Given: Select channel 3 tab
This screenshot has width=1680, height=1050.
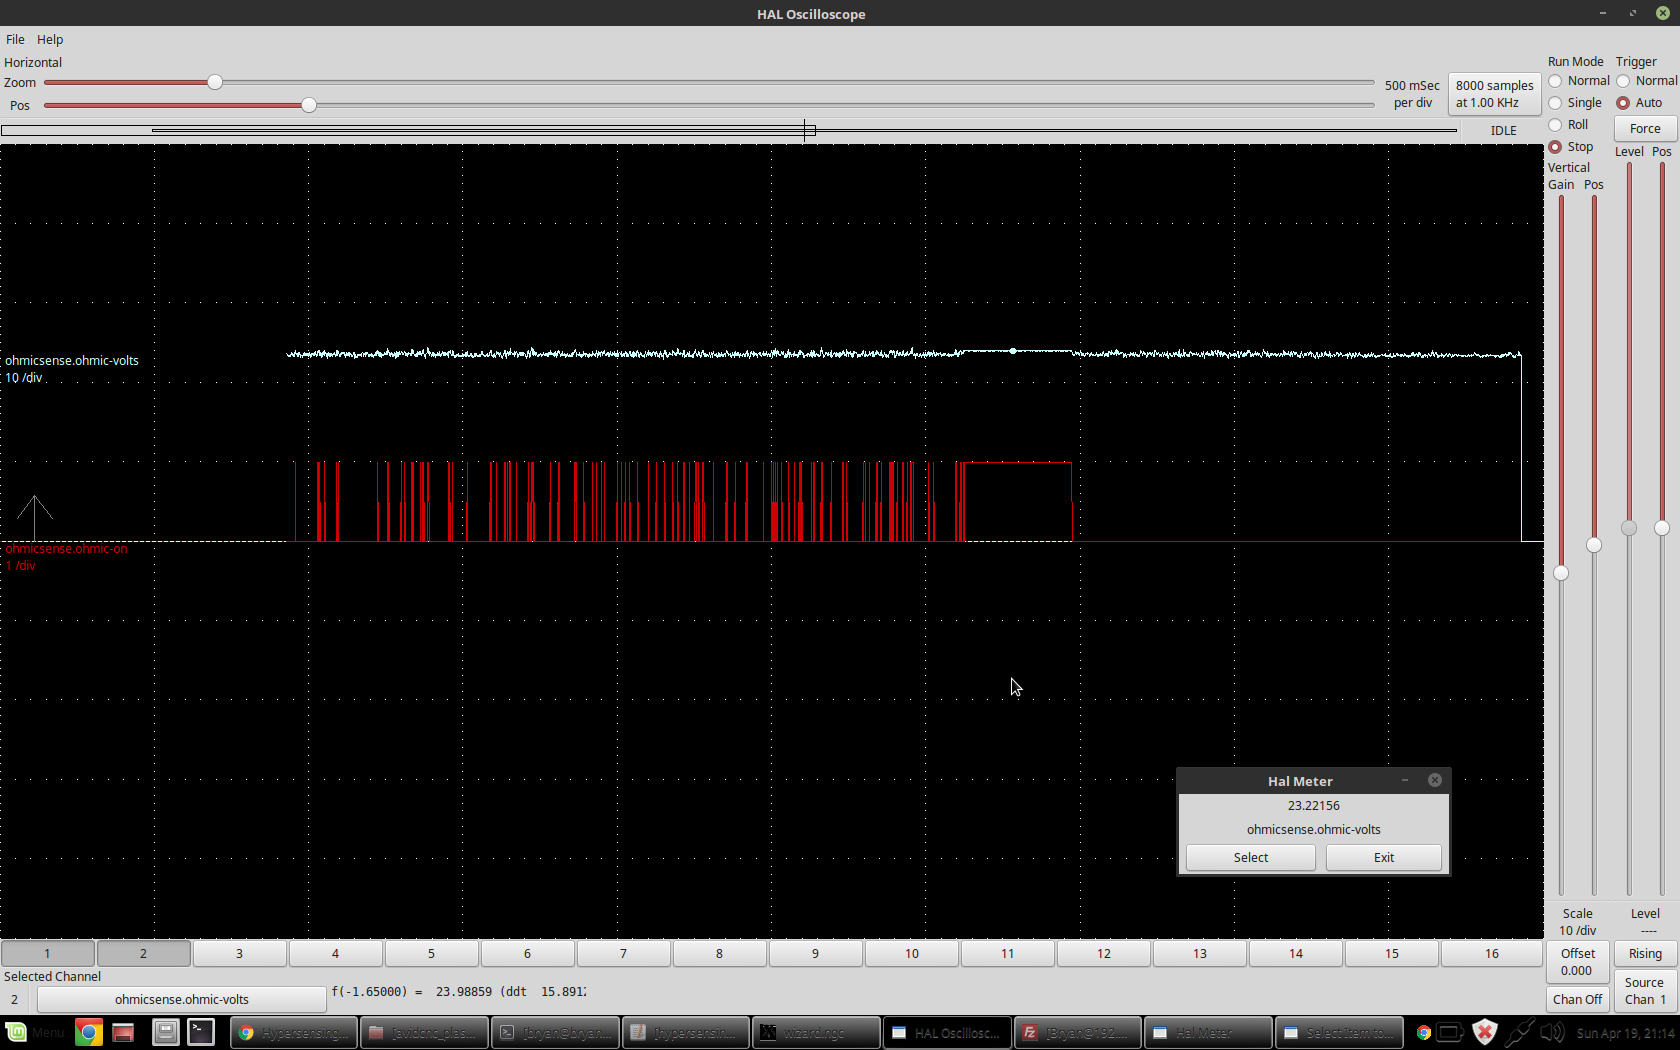Looking at the screenshot, I should (x=239, y=953).
